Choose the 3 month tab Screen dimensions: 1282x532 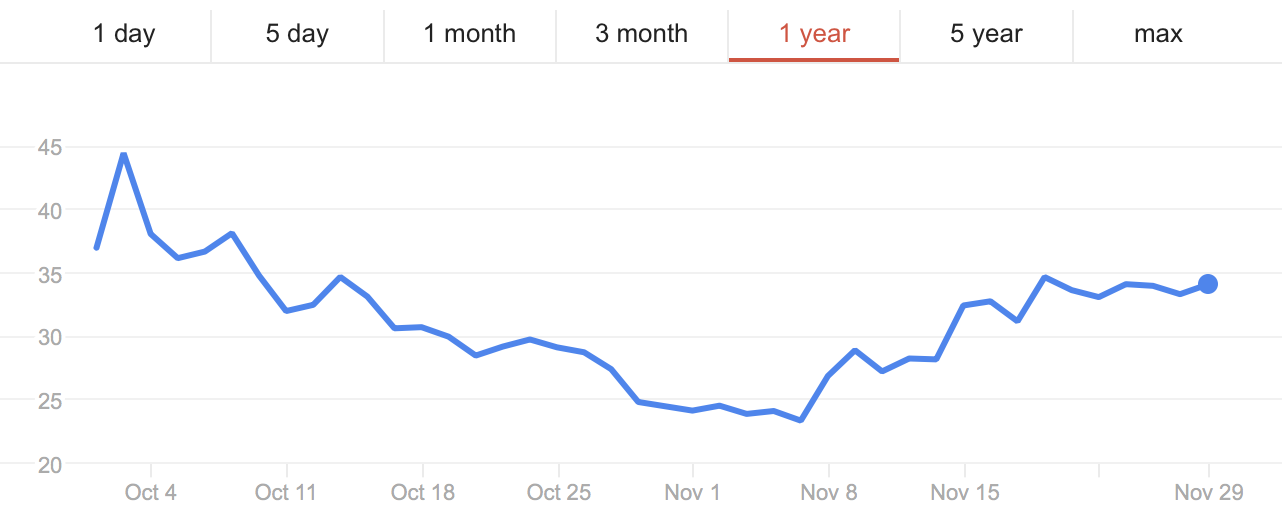pos(641,34)
